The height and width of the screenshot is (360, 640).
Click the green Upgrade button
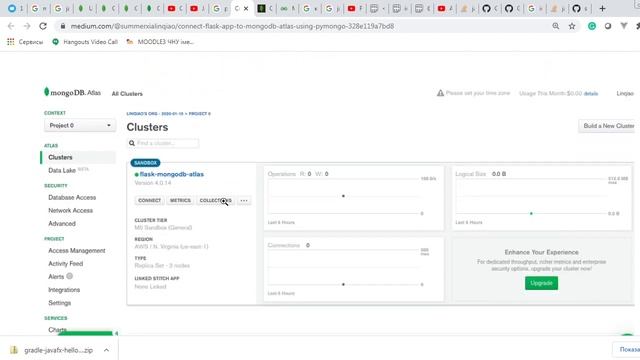tap(541, 283)
